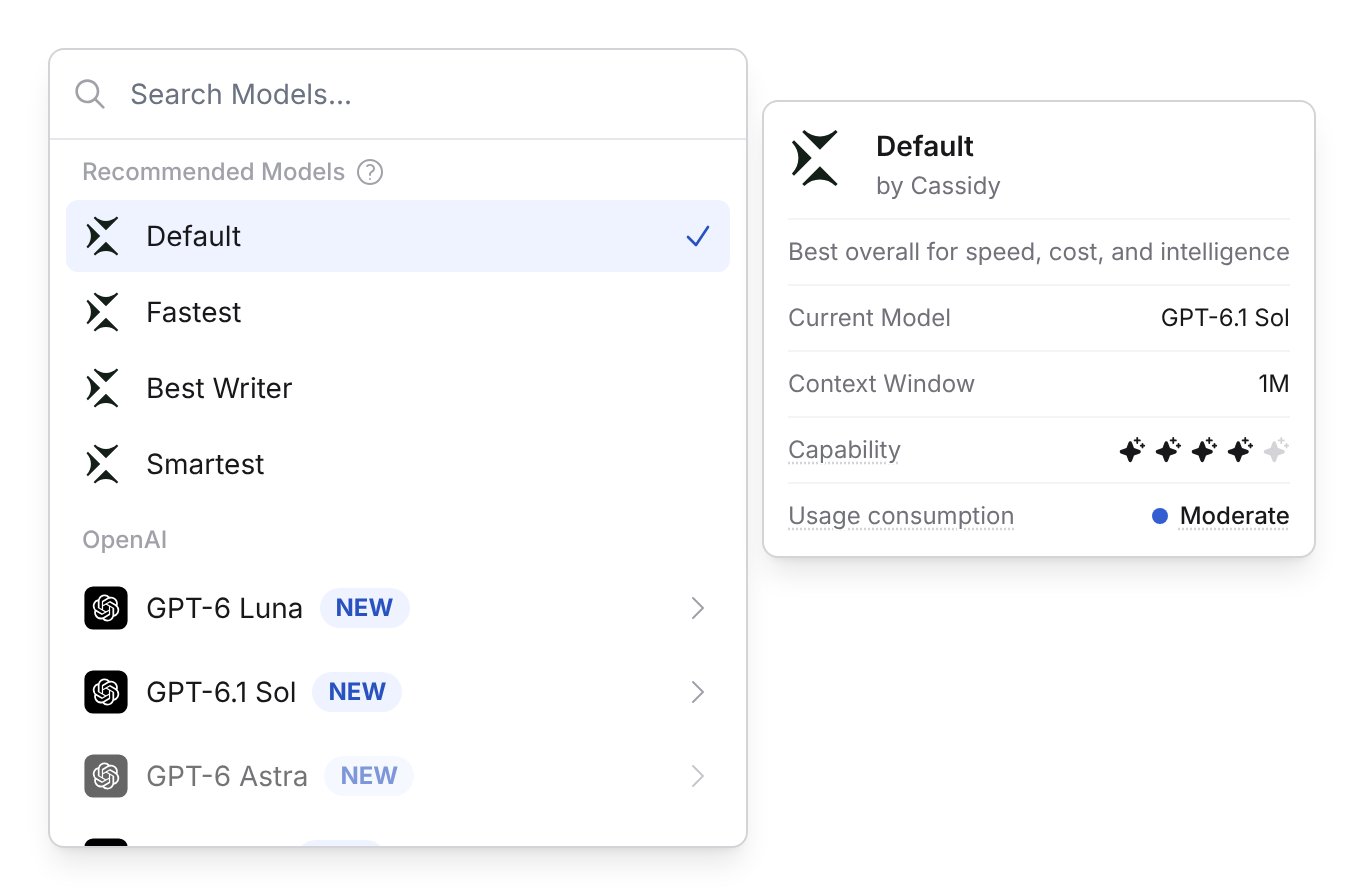1362x896 pixels.
Task: Click the GPT-6.1 Sol value in details card
Action: [1225, 318]
